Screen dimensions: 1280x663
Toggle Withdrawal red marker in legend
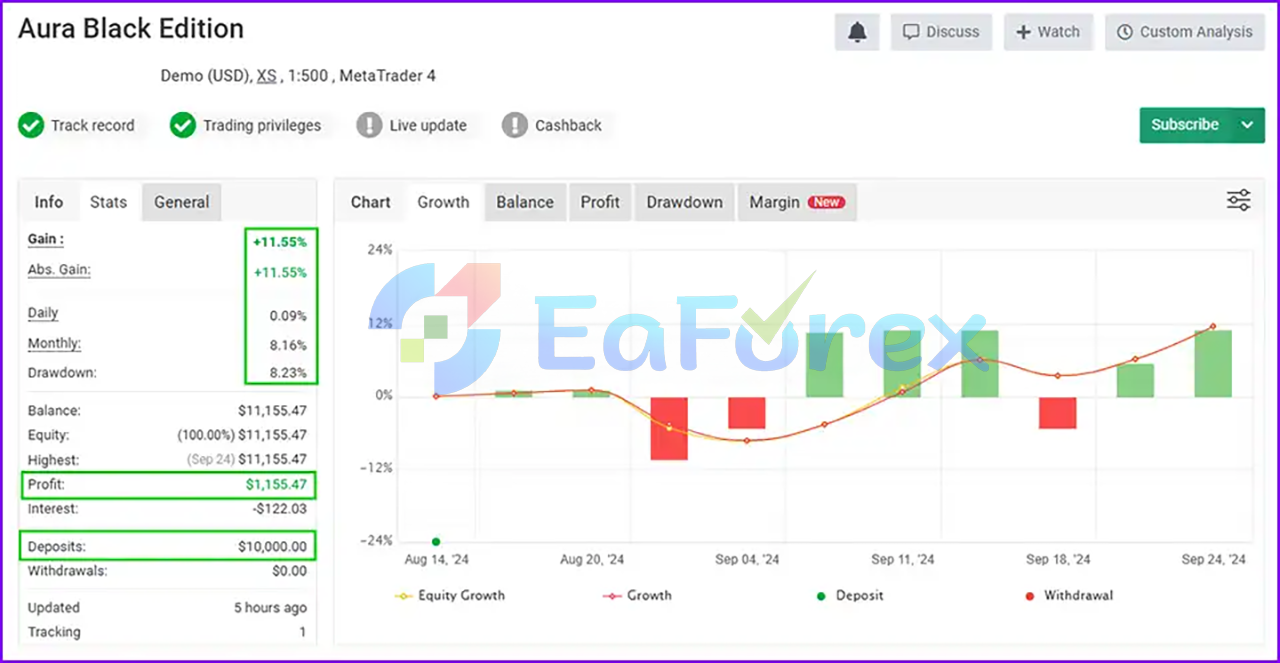1069,595
